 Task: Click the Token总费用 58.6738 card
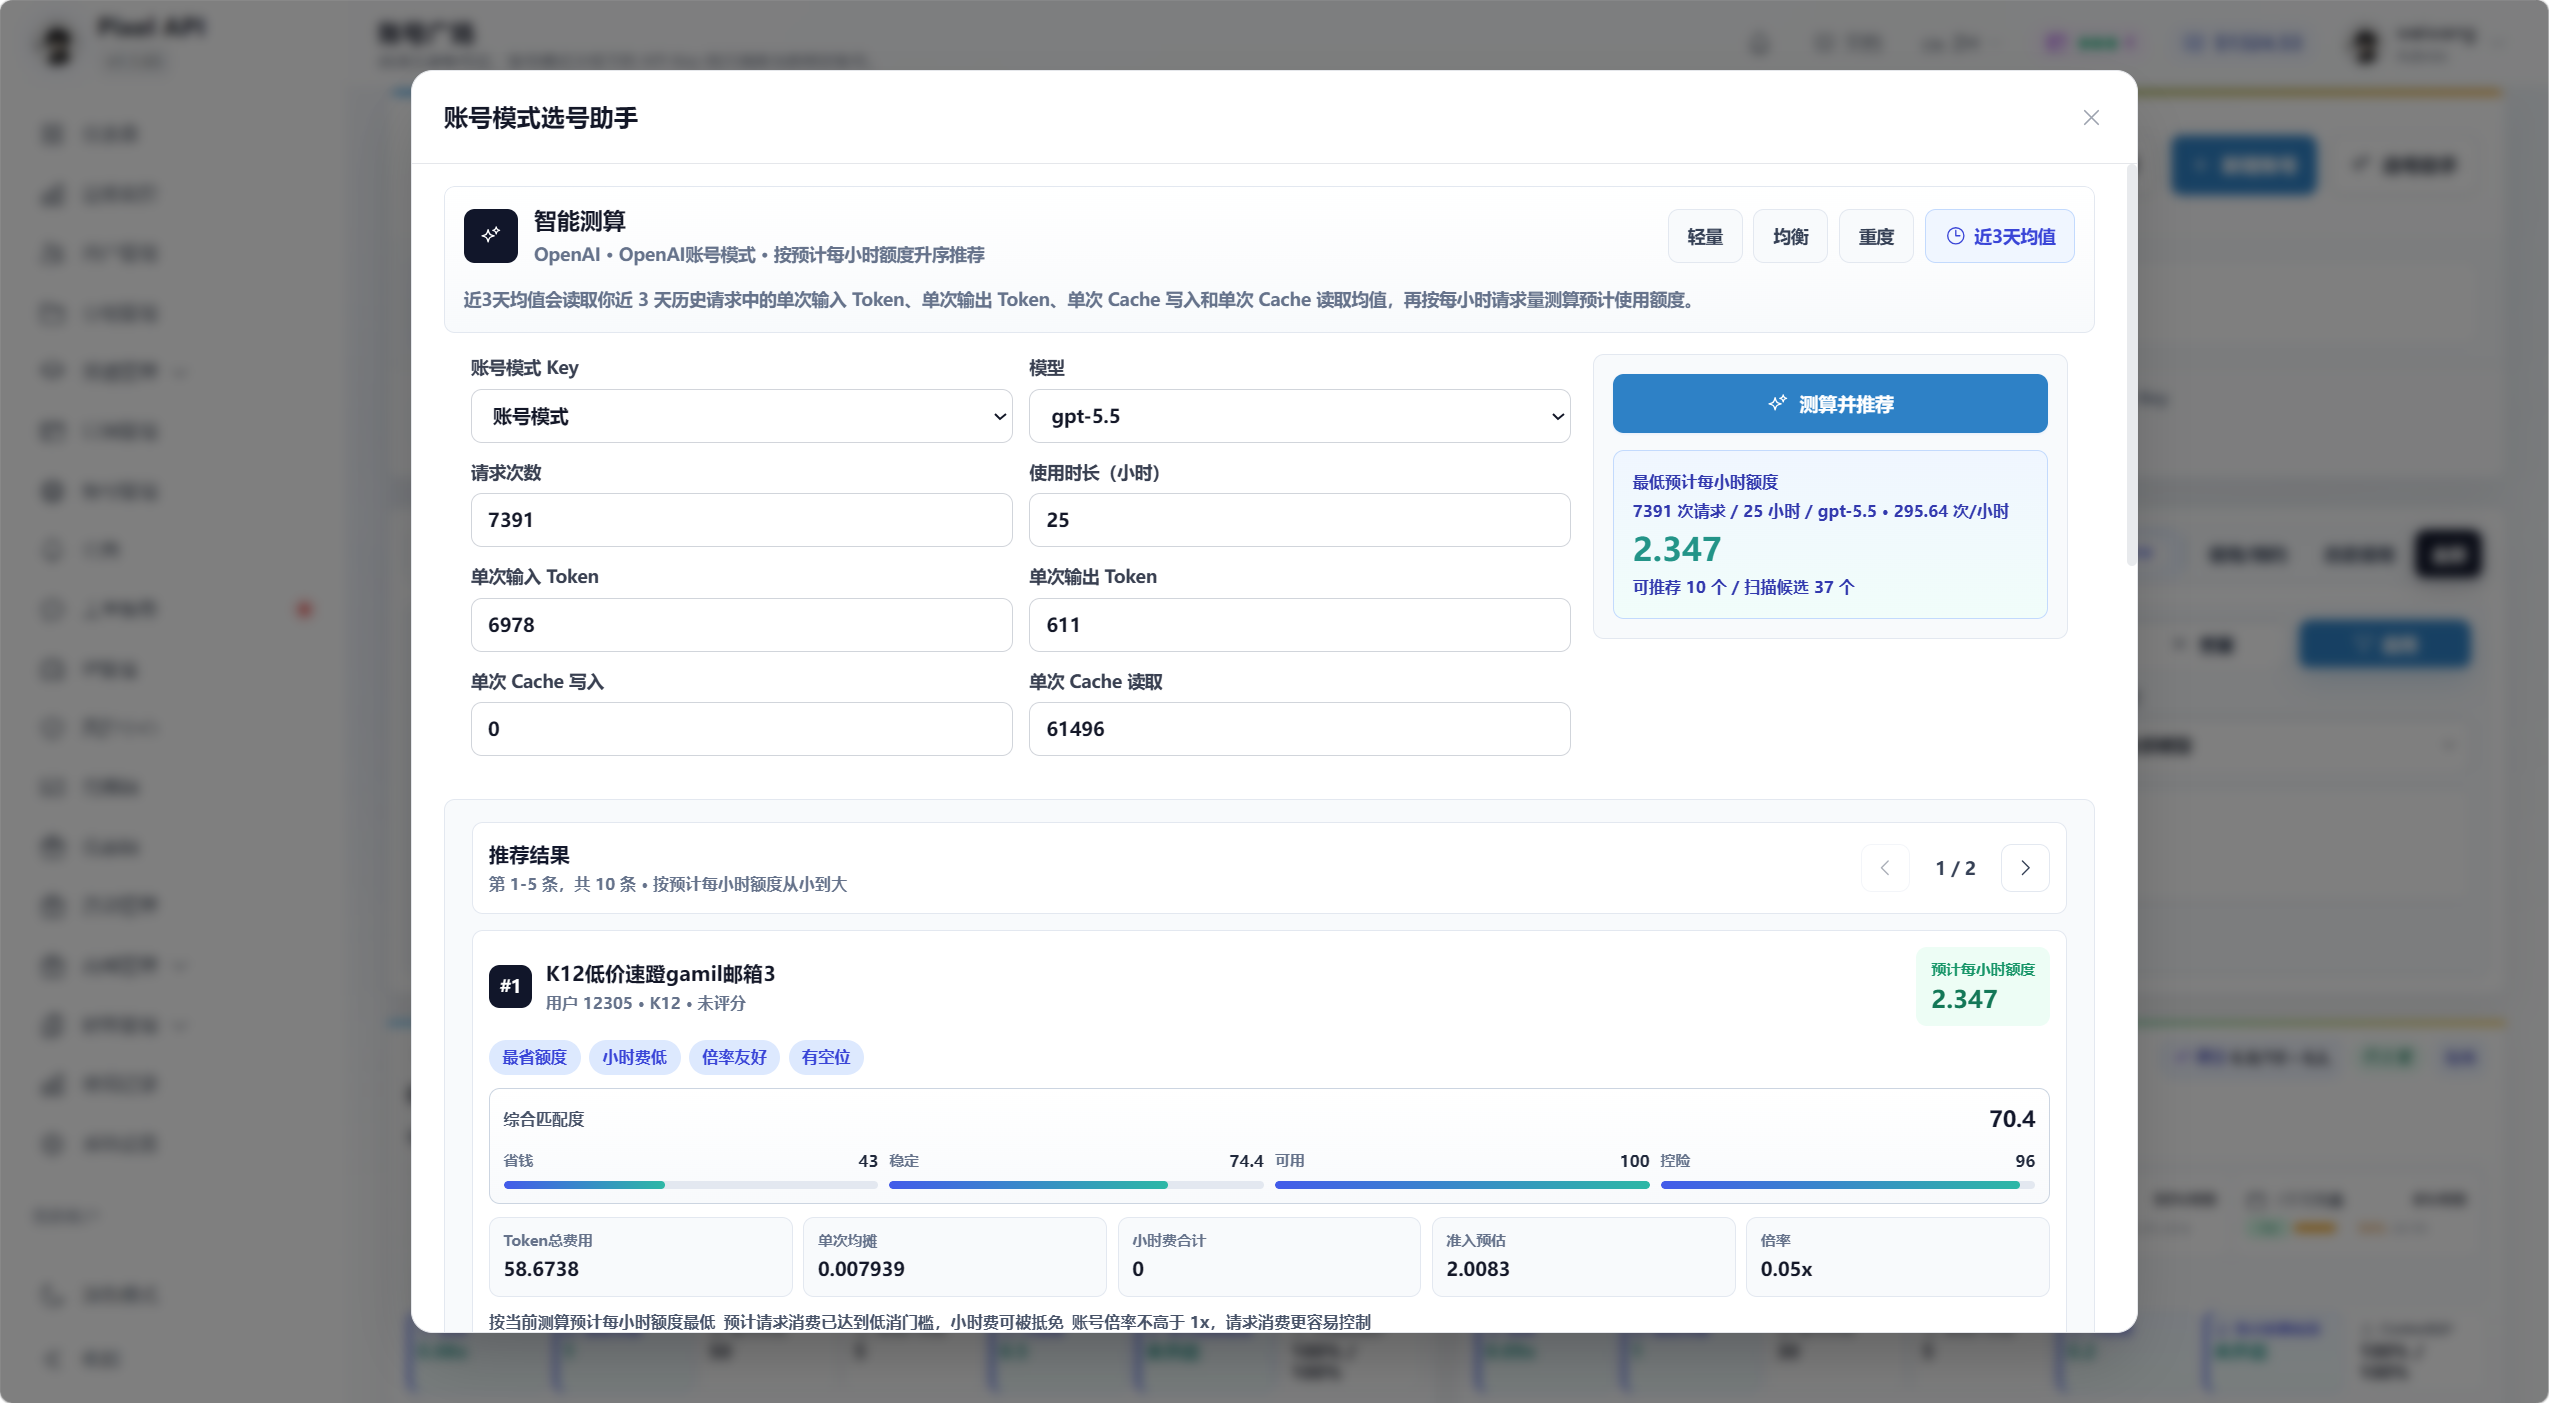coord(641,1257)
